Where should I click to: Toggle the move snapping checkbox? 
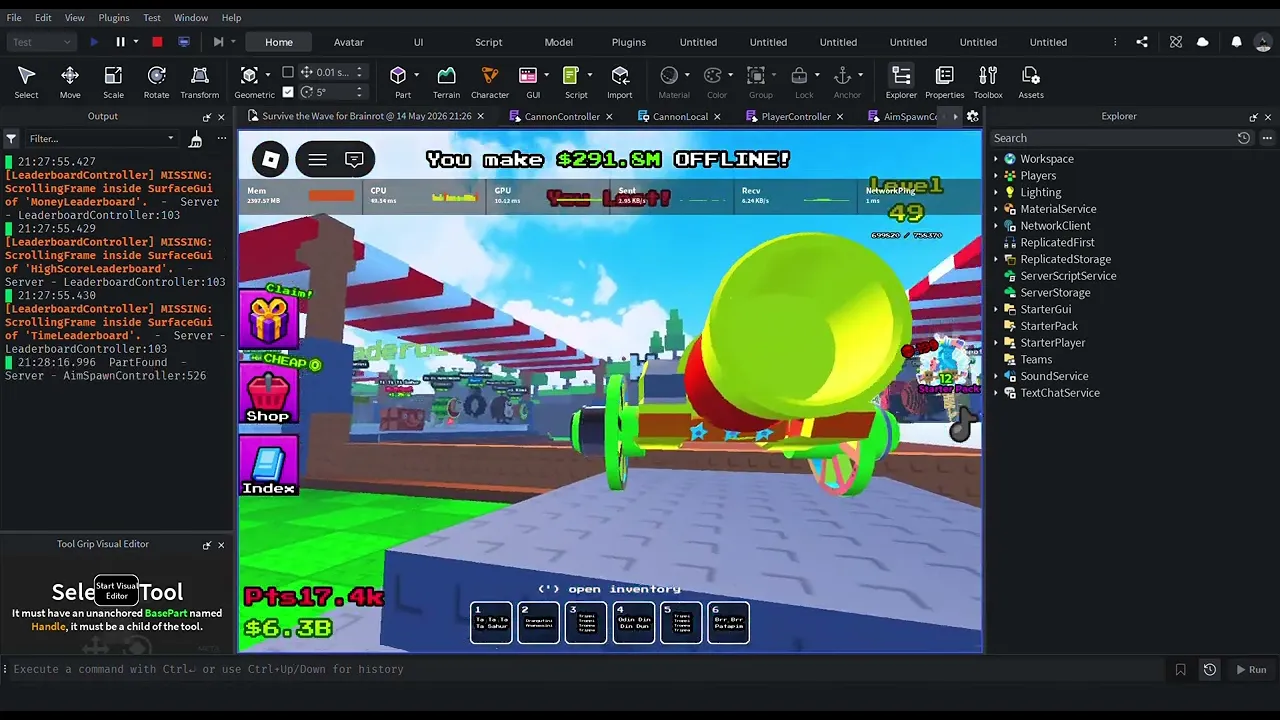pos(288,72)
